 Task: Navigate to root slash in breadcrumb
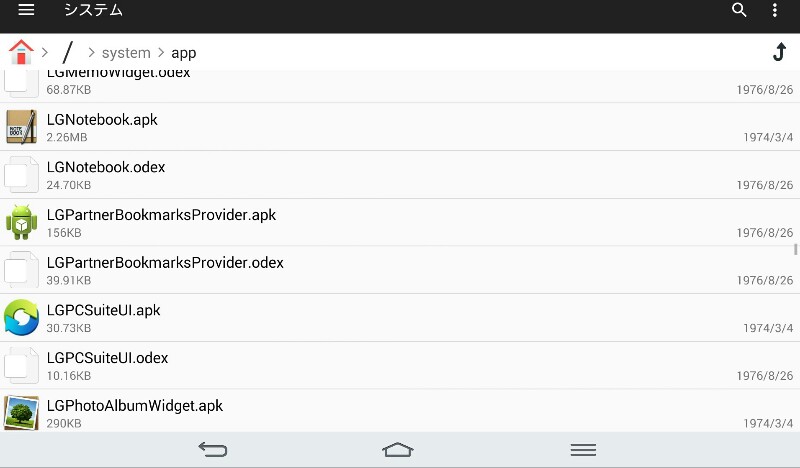click(x=67, y=52)
